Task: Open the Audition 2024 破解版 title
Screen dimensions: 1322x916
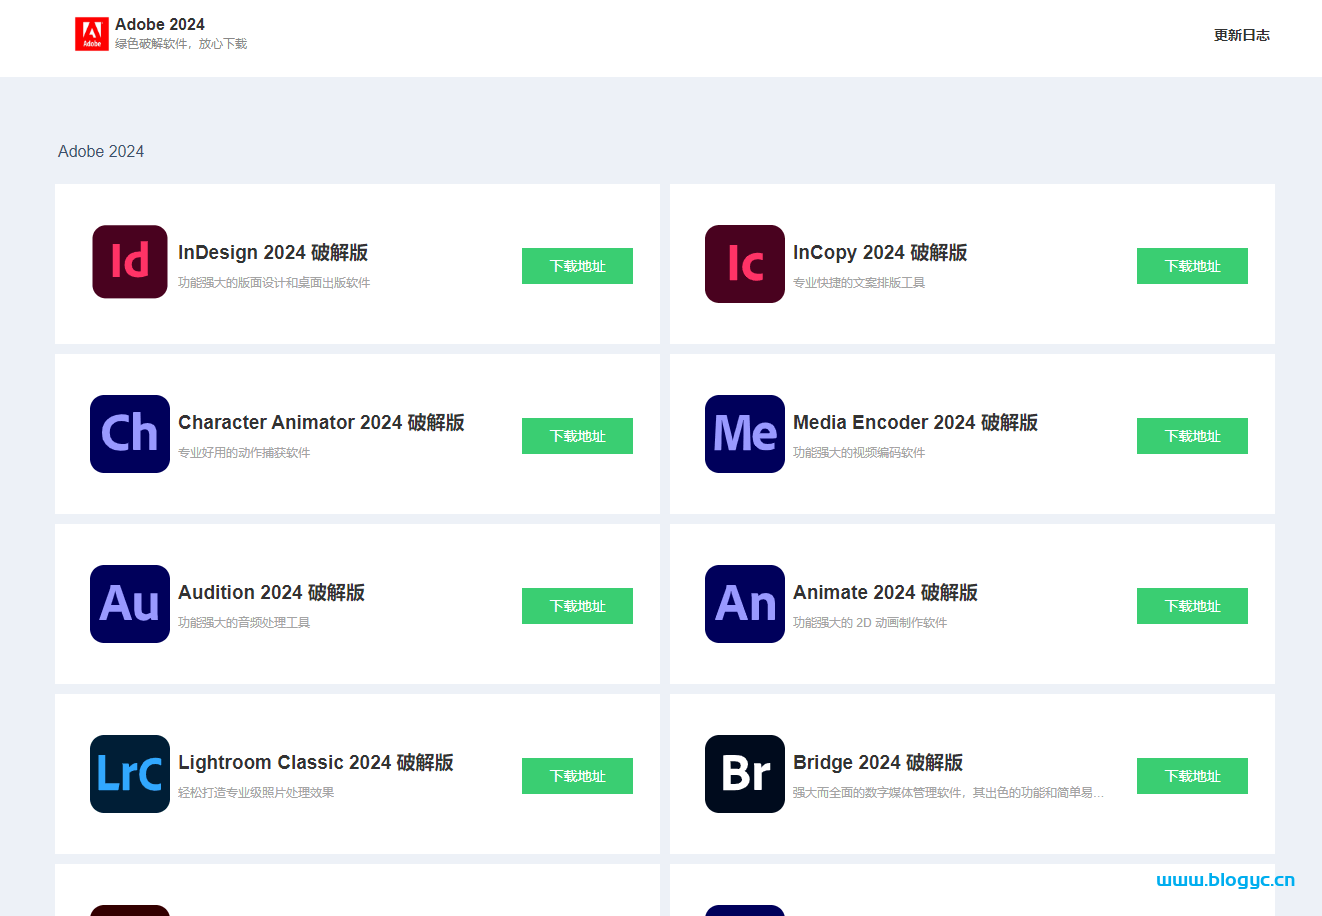Action: point(271,593)
